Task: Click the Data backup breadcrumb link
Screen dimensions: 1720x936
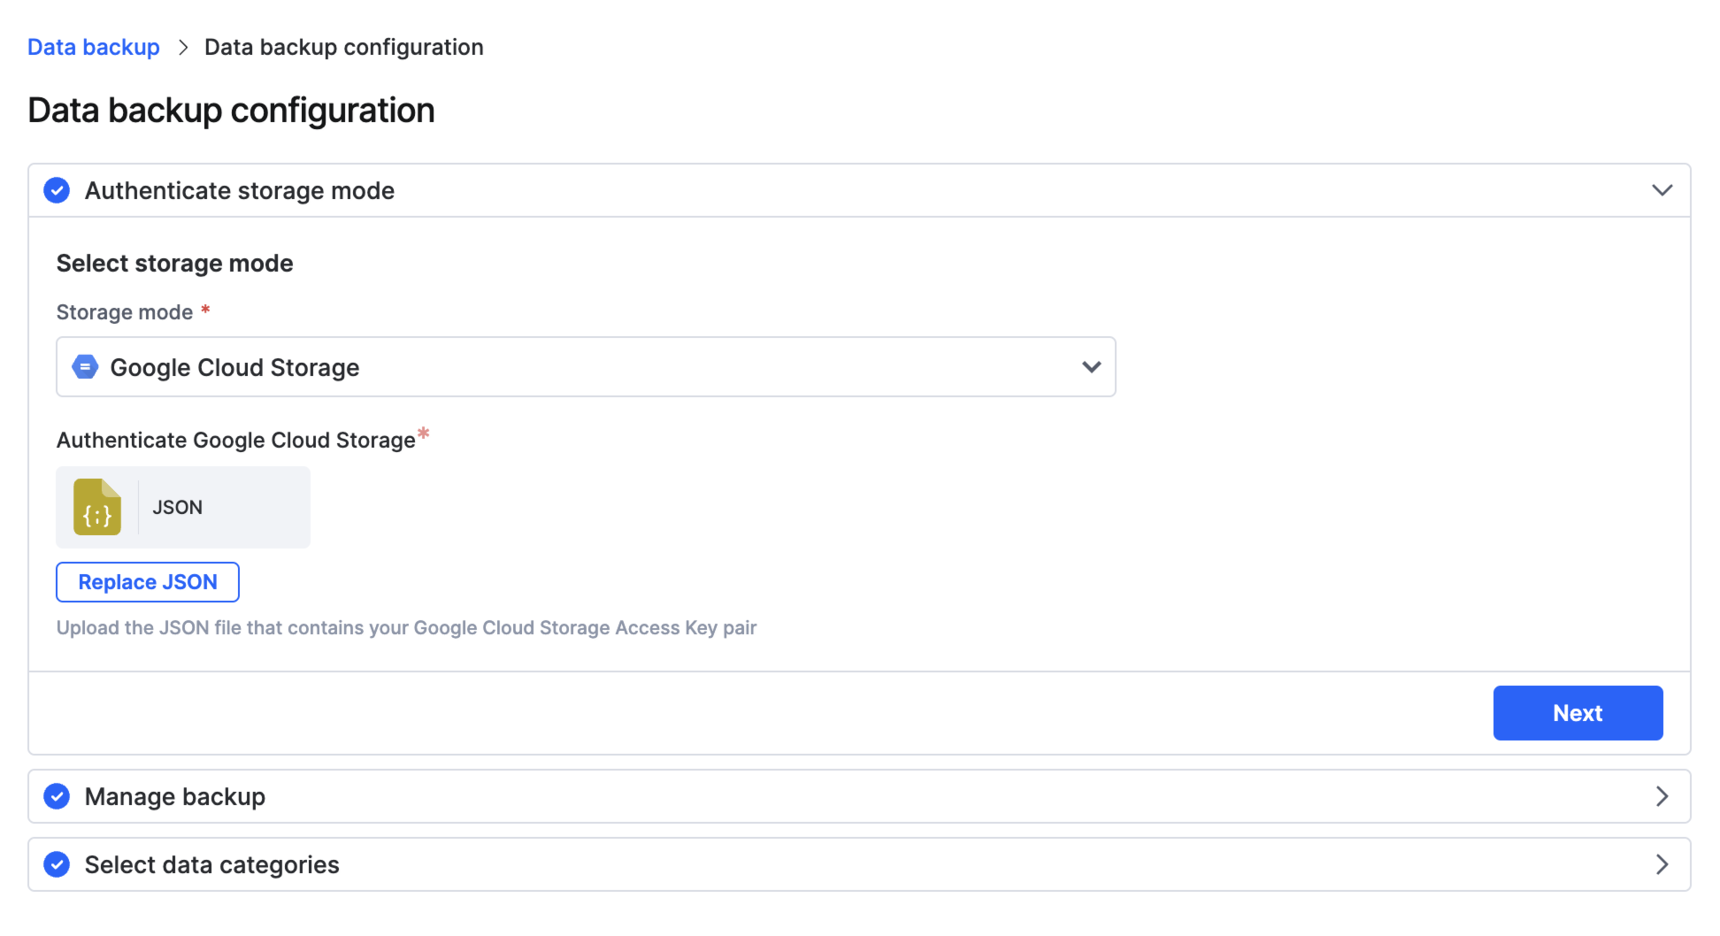Action: pos(93,47)
